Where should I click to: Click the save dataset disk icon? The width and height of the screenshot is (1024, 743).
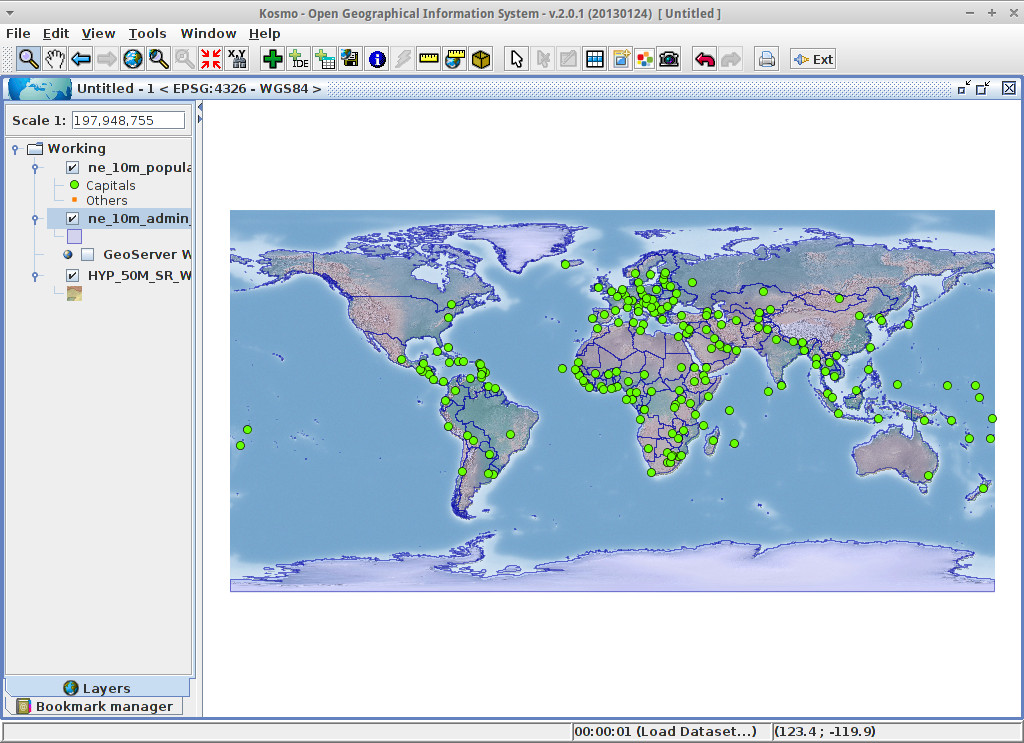coord(351,59)
